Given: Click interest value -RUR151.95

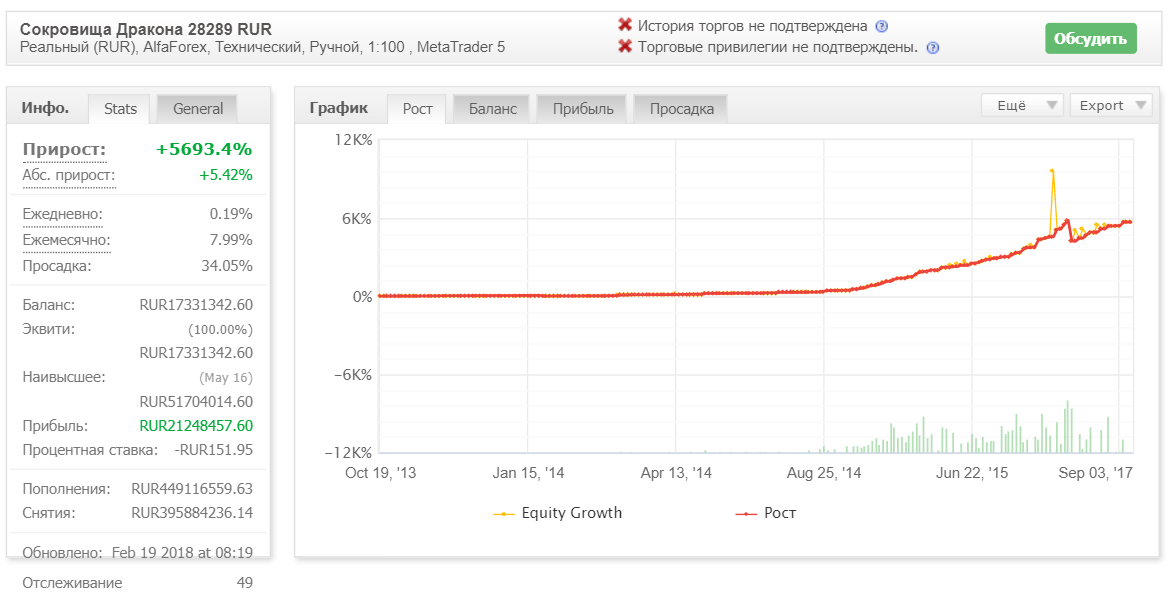Looking at the screenshot, I should point(213,451).
